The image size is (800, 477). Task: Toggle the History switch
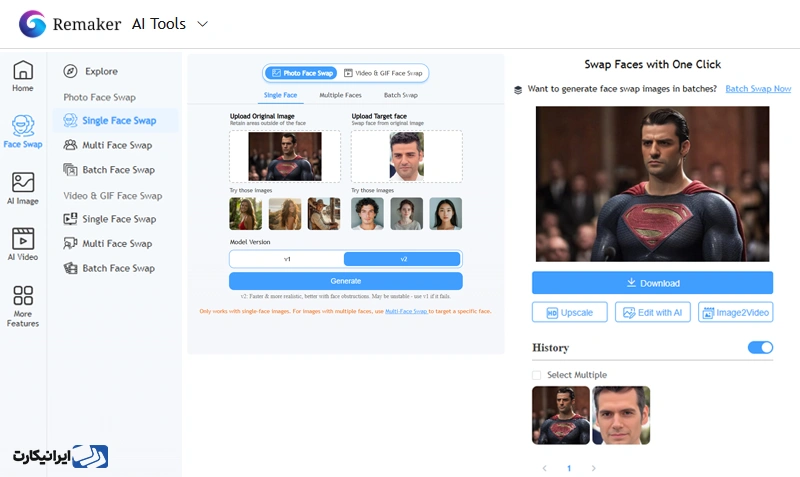(760, 347)
